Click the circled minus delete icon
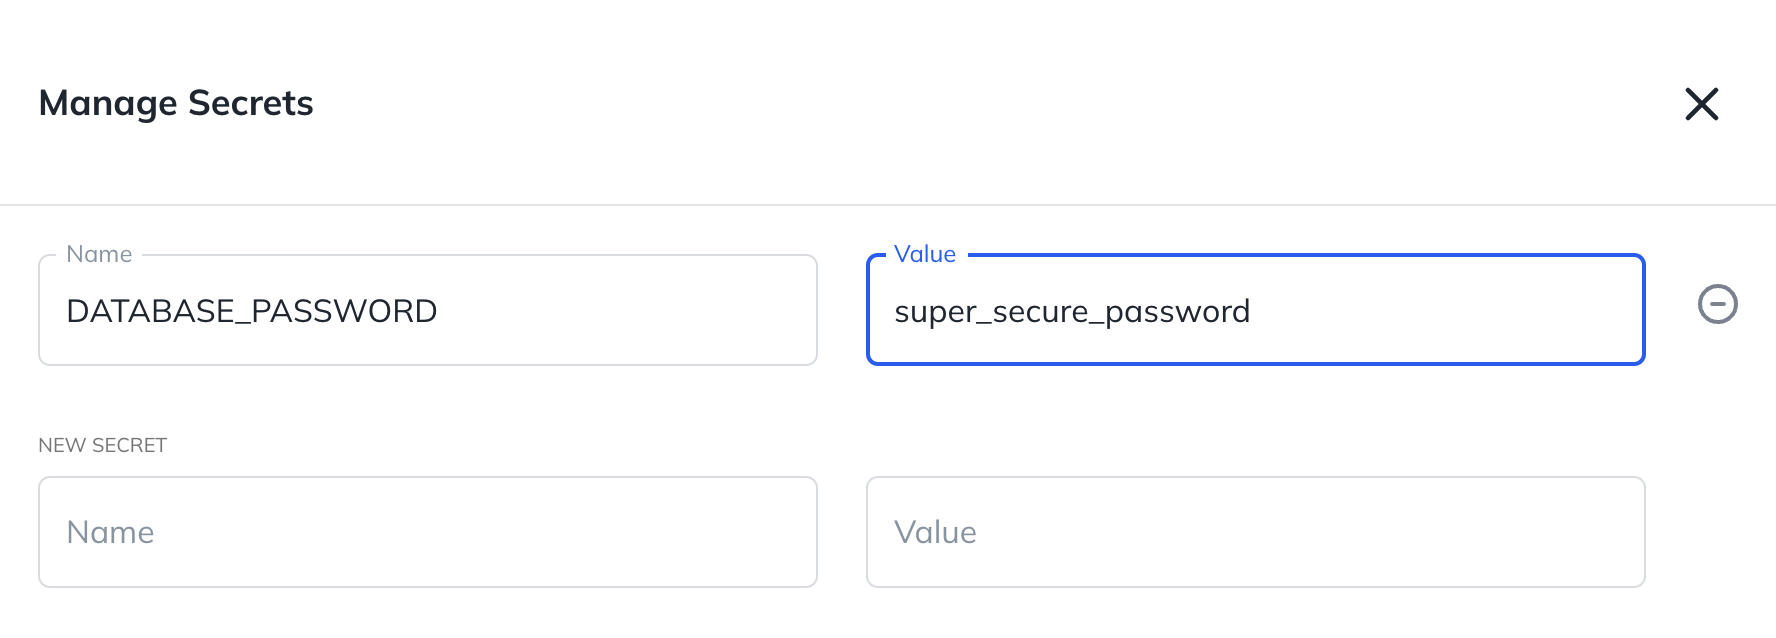1776x638 pixels. [1717, 304]
